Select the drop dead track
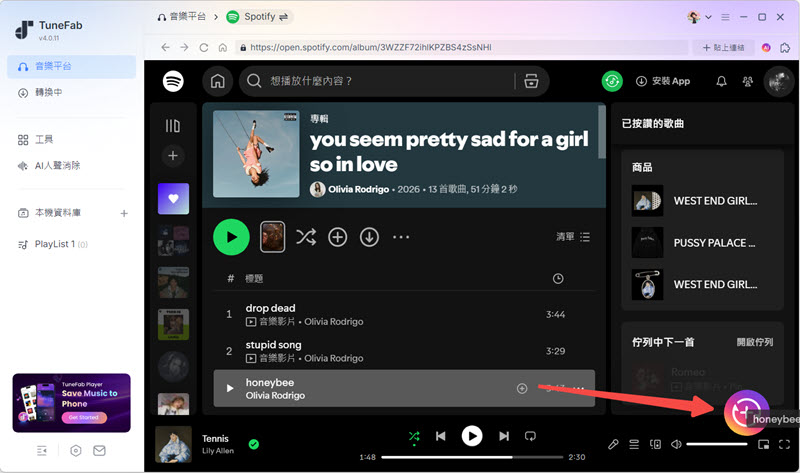This screenshot has height=473, width=800. pyautogui.click(x=404, y=314)
